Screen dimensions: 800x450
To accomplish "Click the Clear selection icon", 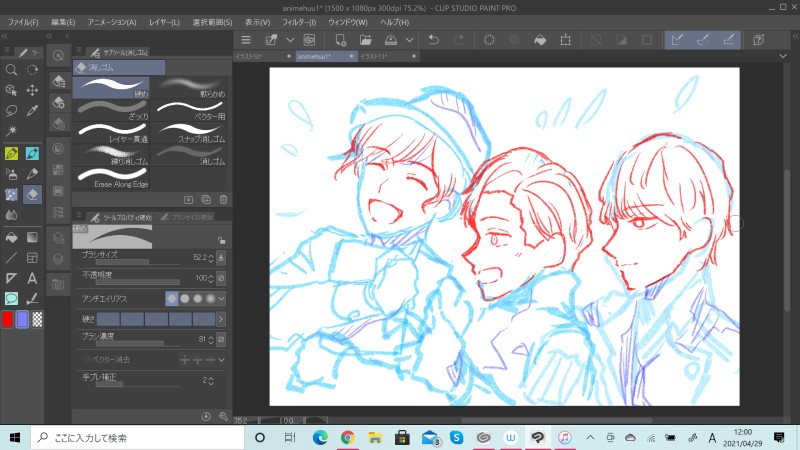I will click(489, 40).
